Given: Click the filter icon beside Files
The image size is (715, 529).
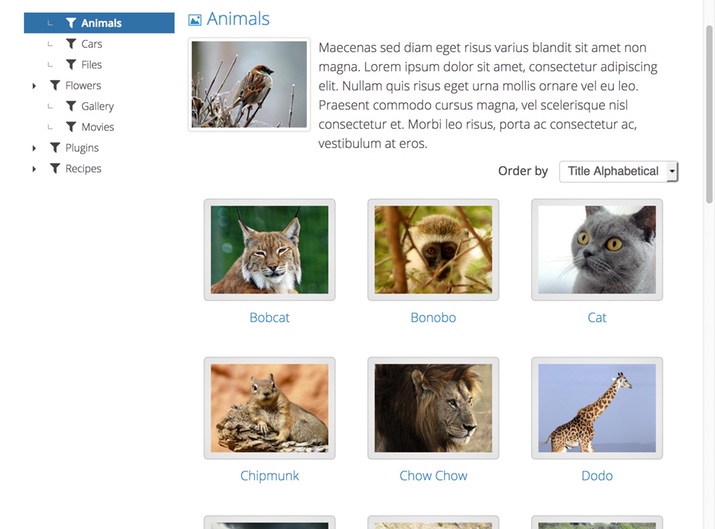Looking at the screenshot, I should coord(71,65).
